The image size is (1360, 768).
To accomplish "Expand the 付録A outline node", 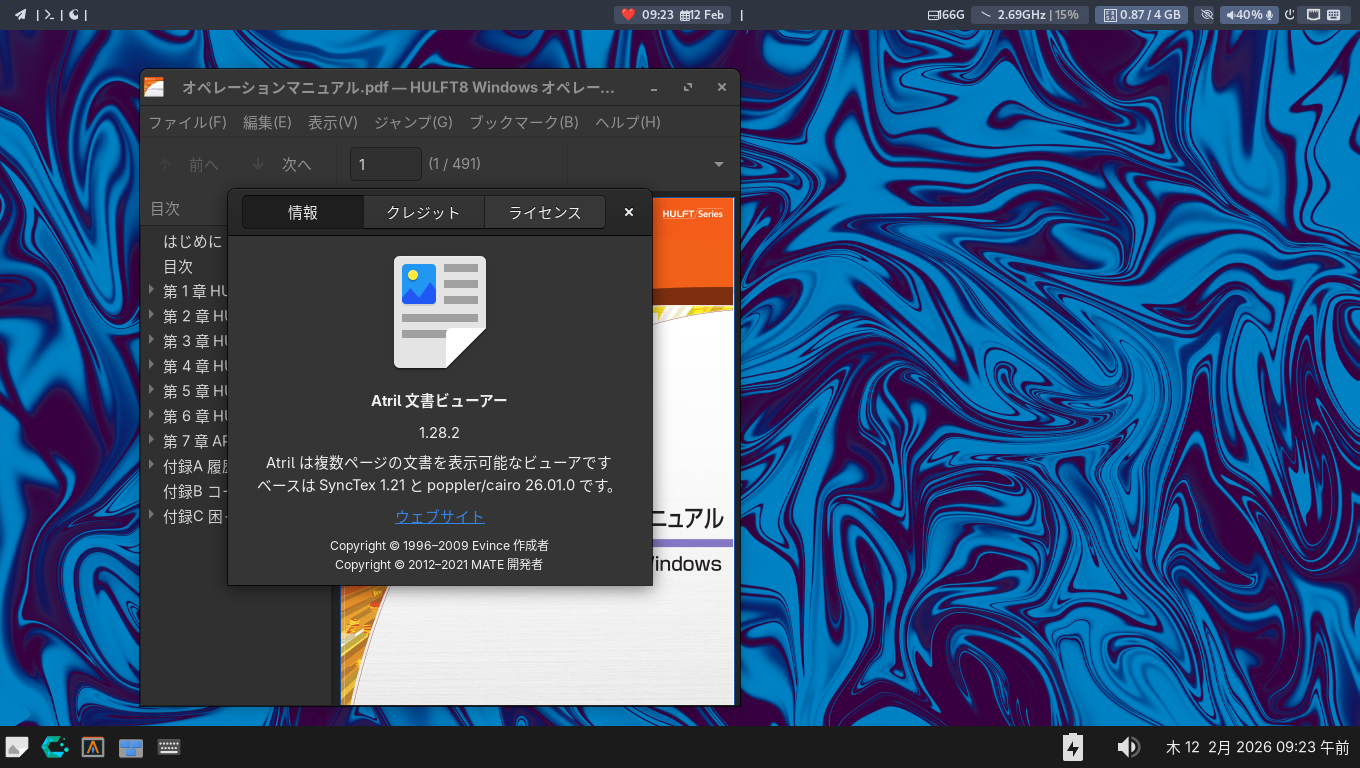I will point(151,466).
